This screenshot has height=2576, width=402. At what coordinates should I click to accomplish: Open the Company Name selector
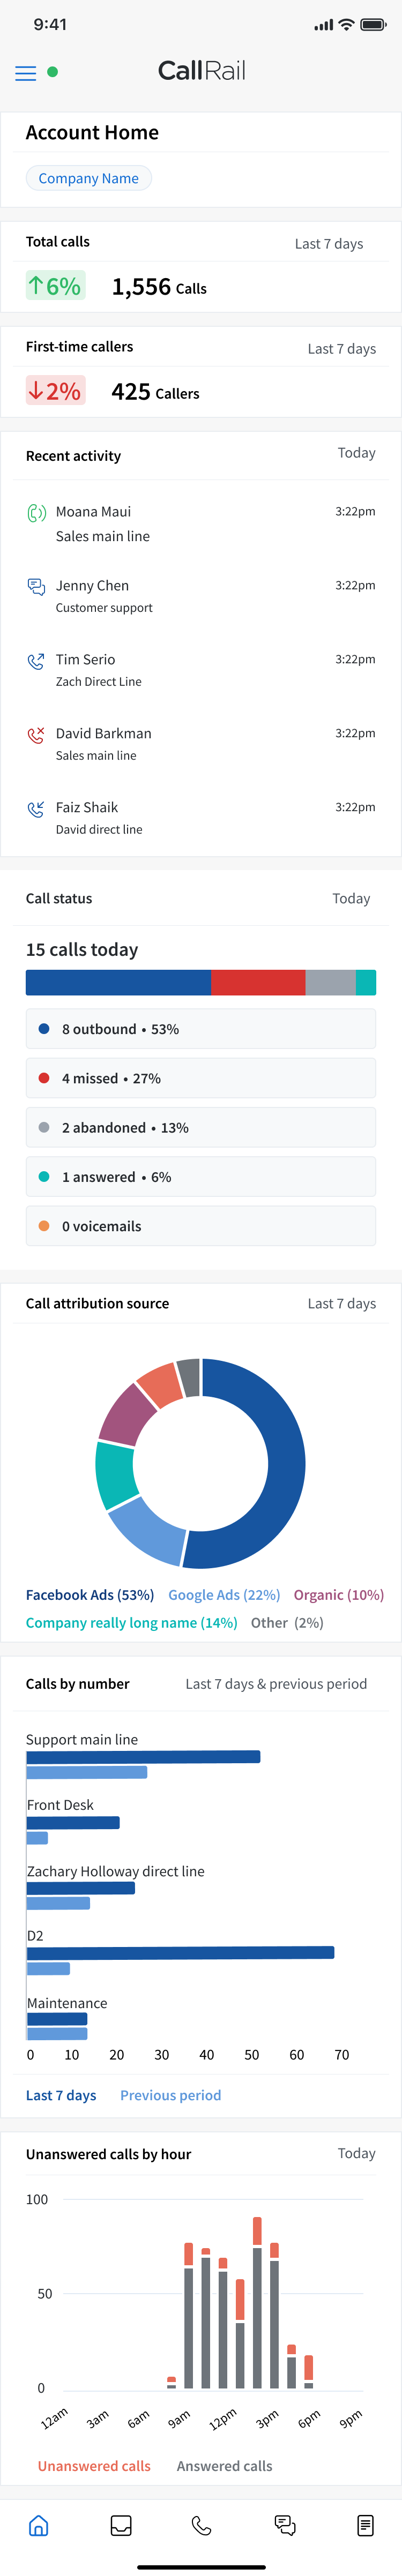click(89, 178)
